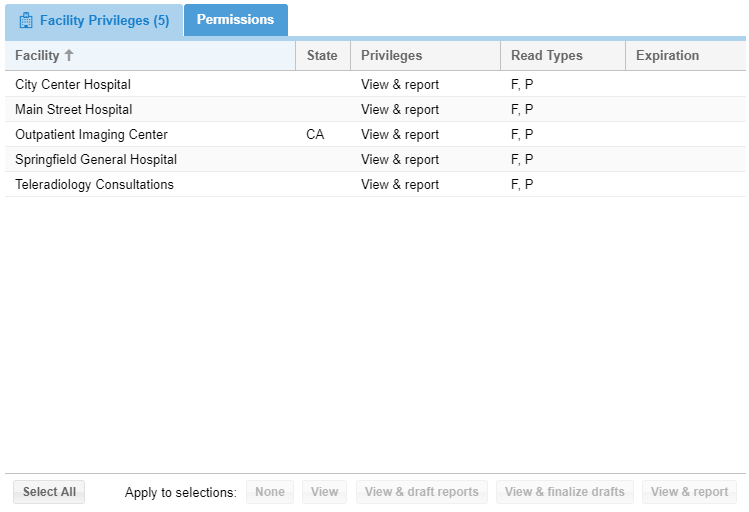
Task: Sort by the Read Types column header
Action: tap(563, 55)
